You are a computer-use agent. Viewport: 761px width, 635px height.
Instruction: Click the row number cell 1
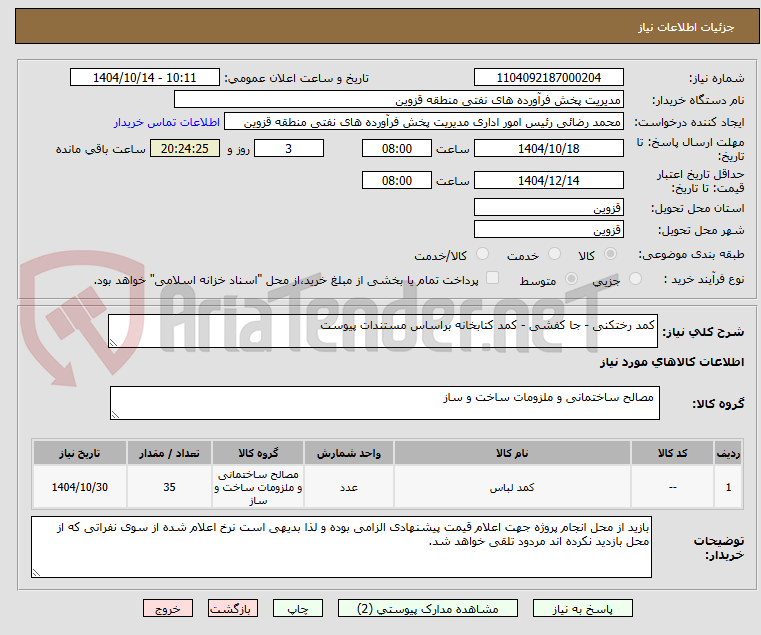point(728,487)
